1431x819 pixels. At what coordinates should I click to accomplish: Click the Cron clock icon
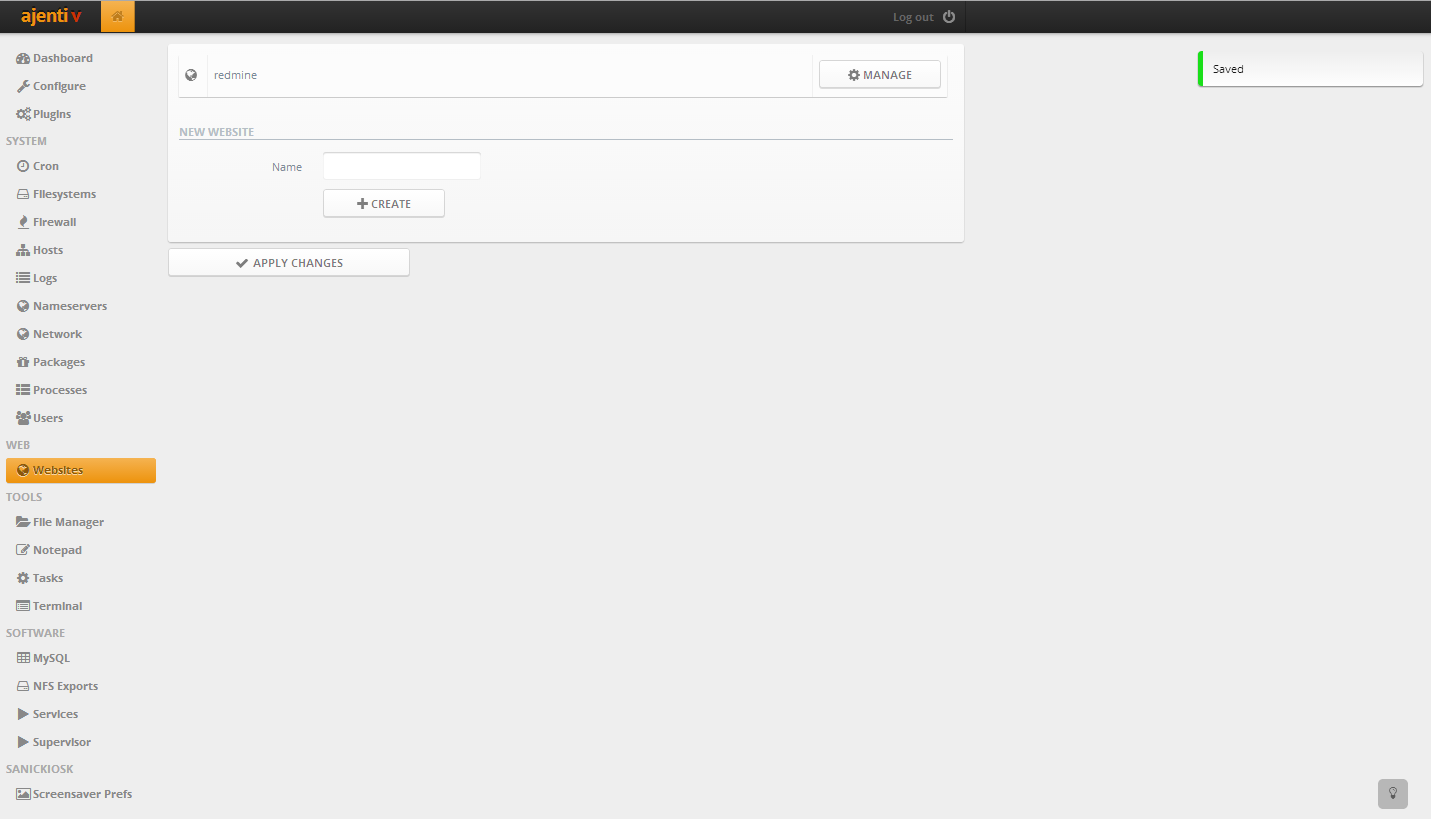[23, 166]
